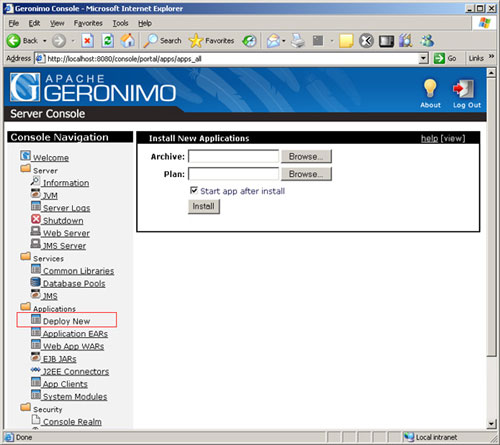Click the J2EE Connectors icon
The height and width of the screenshot is (445, 500).
coord(35,370)
